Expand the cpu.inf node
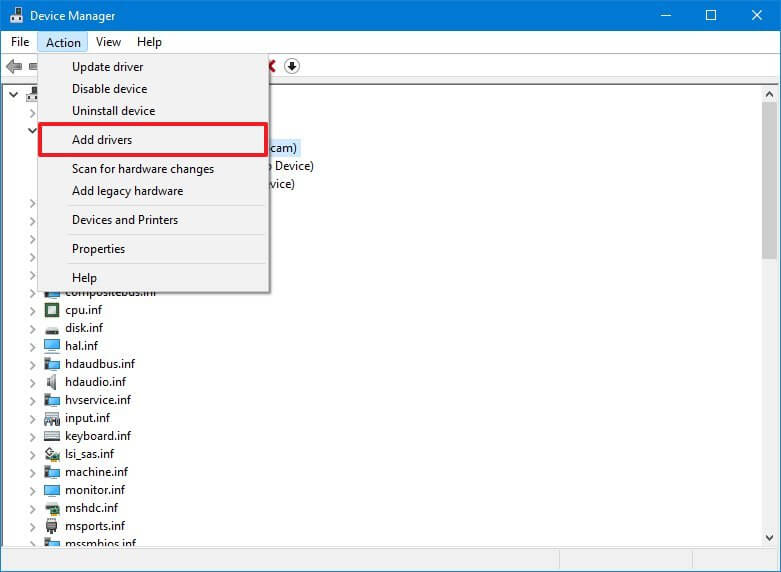781x572 pixels. coord(32,310)
